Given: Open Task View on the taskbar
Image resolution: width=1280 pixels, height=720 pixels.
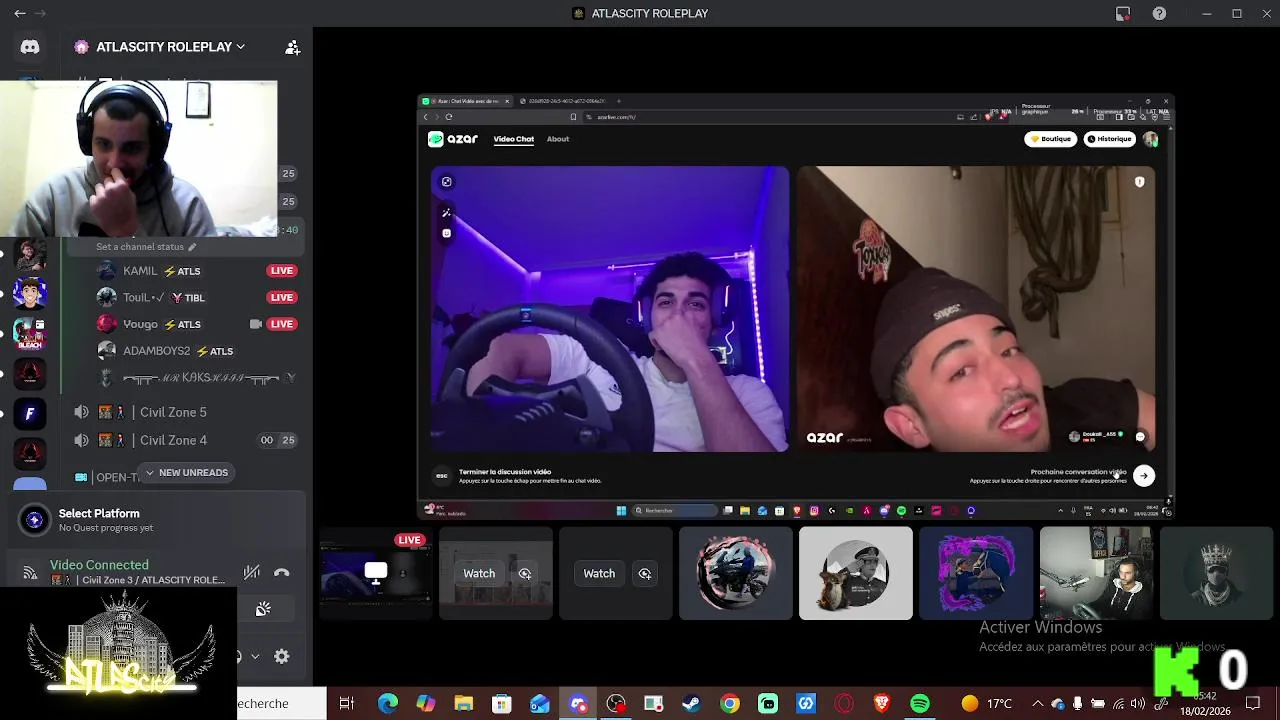Looking at the screenshot, I should coord(347,703).
